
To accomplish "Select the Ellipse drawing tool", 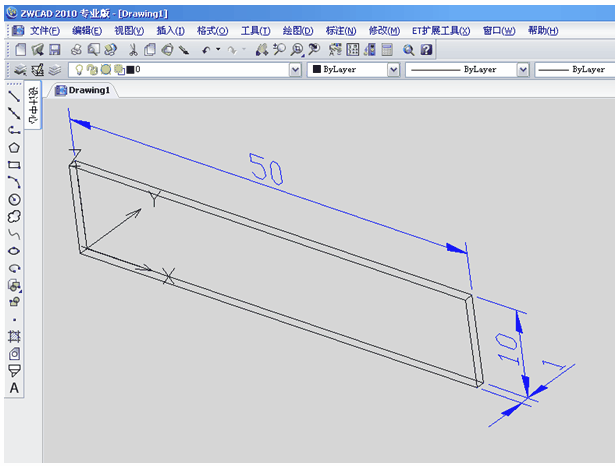I will [x=14, y=251].
